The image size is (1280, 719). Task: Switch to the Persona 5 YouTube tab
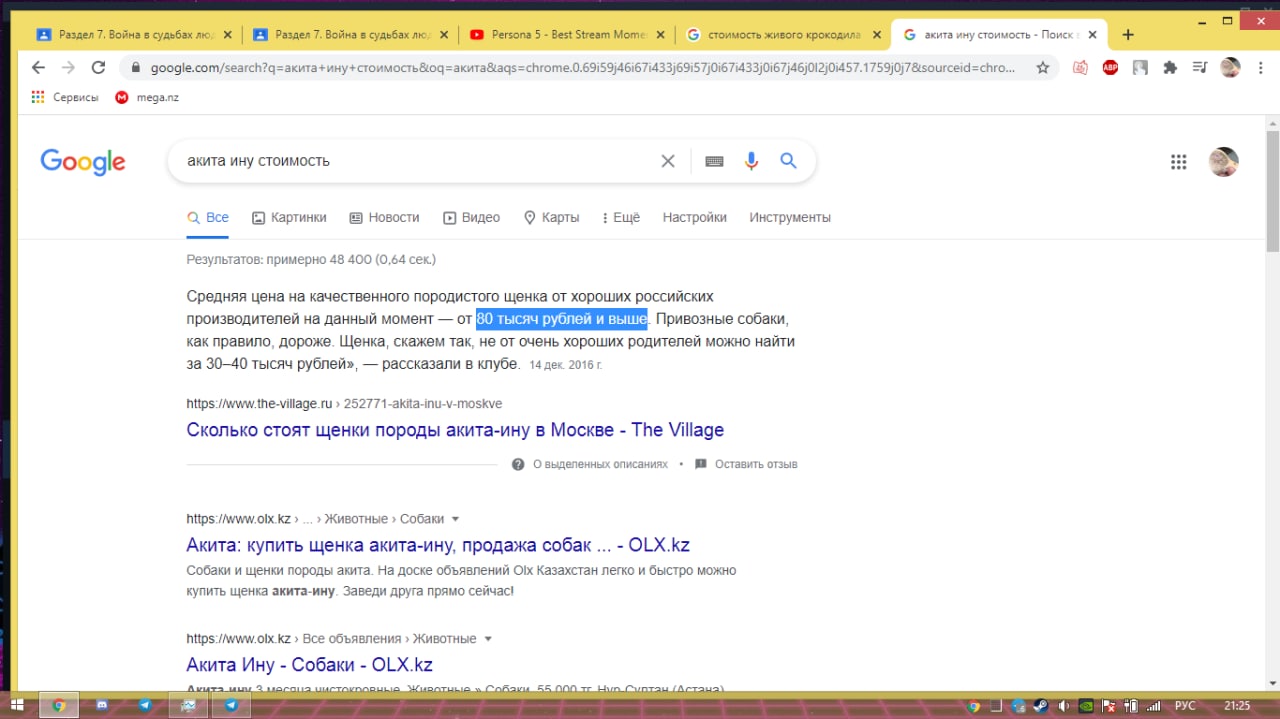point(565,34)
